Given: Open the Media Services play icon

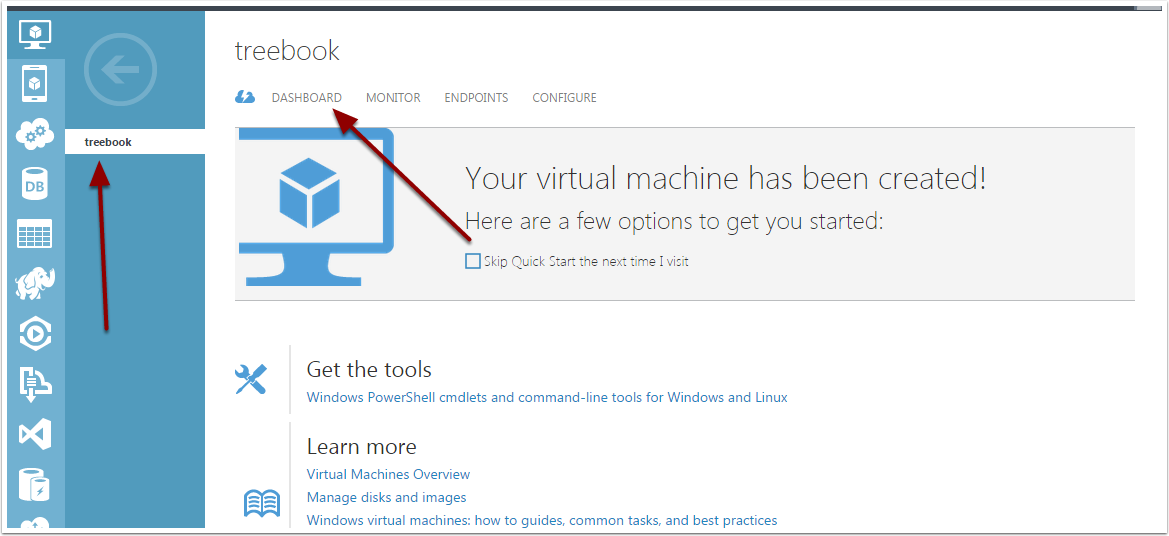Looking at the screenshot, I should pos(35,335).
